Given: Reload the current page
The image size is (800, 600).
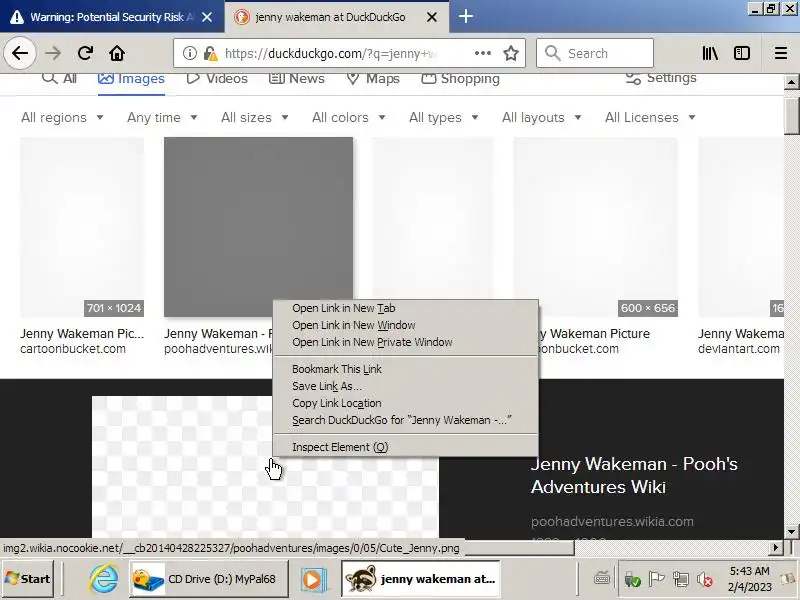Looking at the screenshot, I should coord(85,53).
